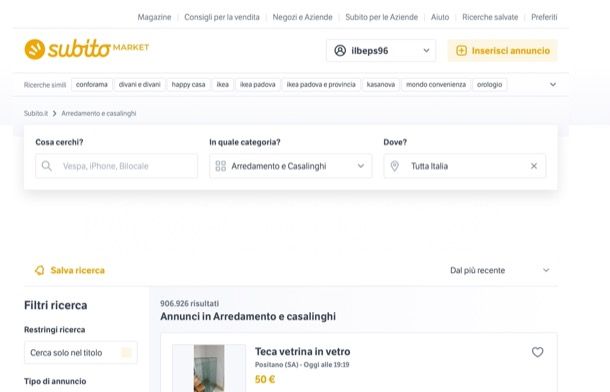This screenshot has width=610, height=392.
Task: Clear the Tutta Italia location with X
Action: (534, 166)
